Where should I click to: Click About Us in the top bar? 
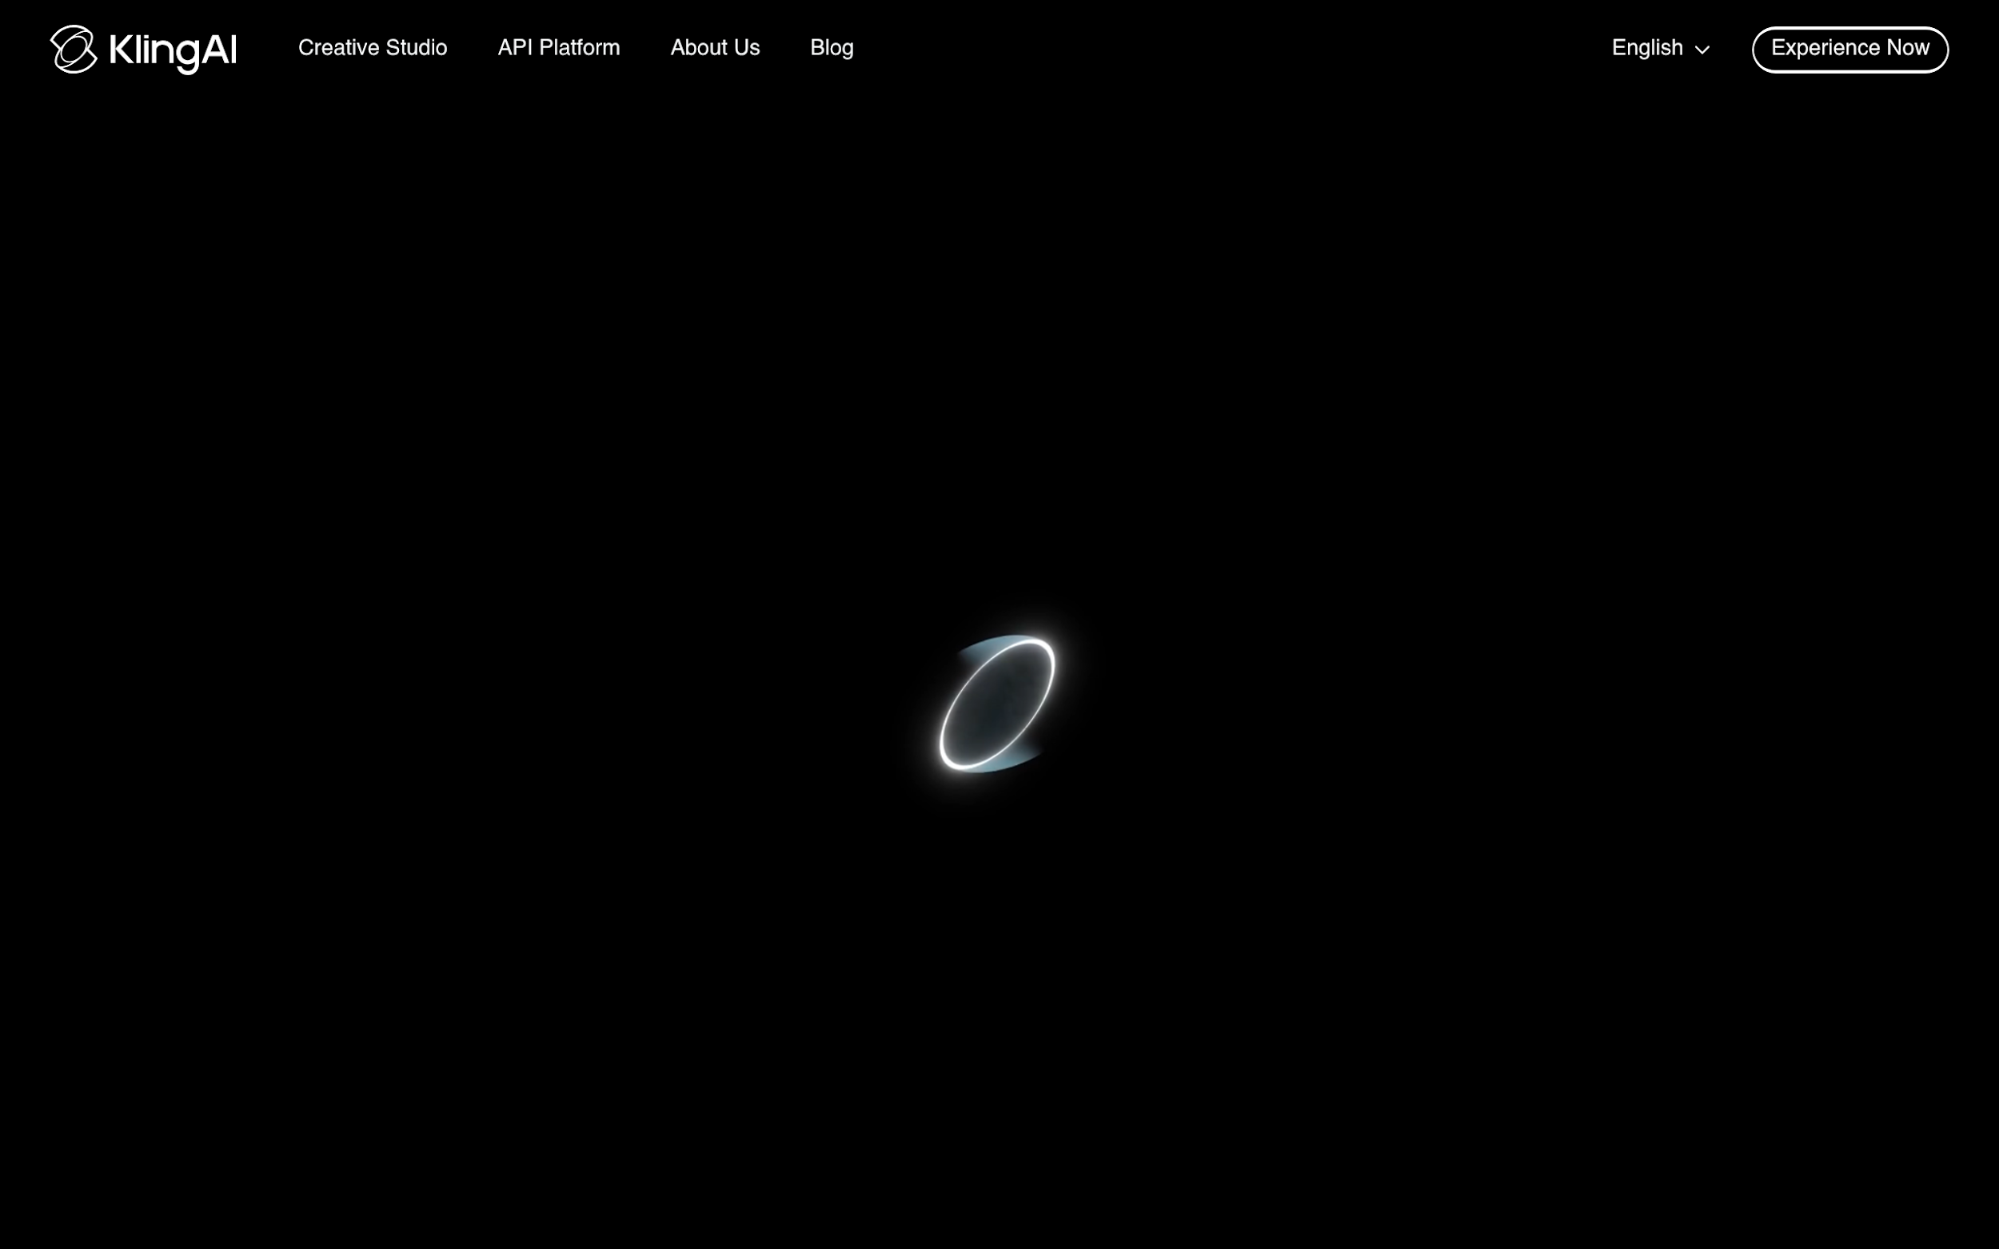click(x=714, y=48)
